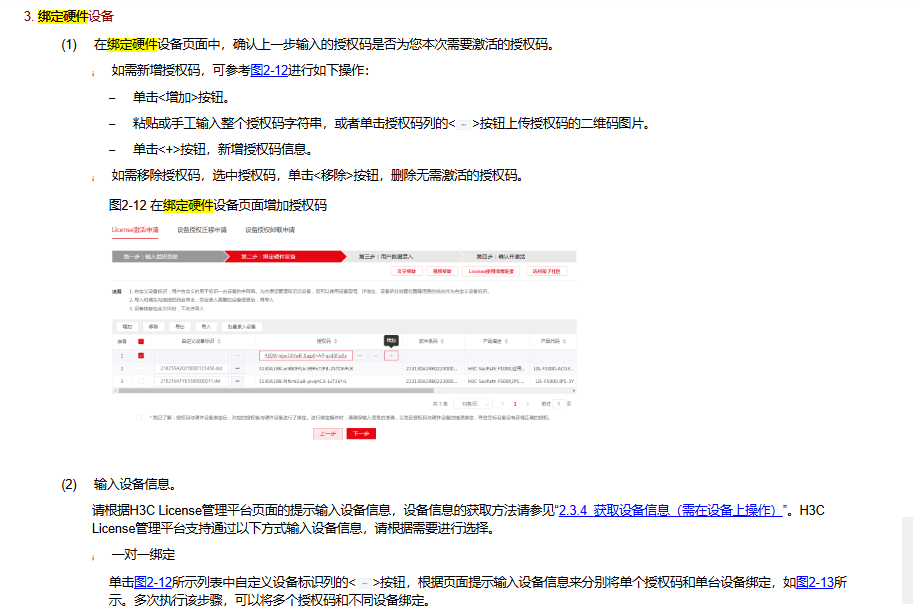Switch to the 设备授权迁移申请 tab
Screen dimensions: 913x616
[202, 229]
